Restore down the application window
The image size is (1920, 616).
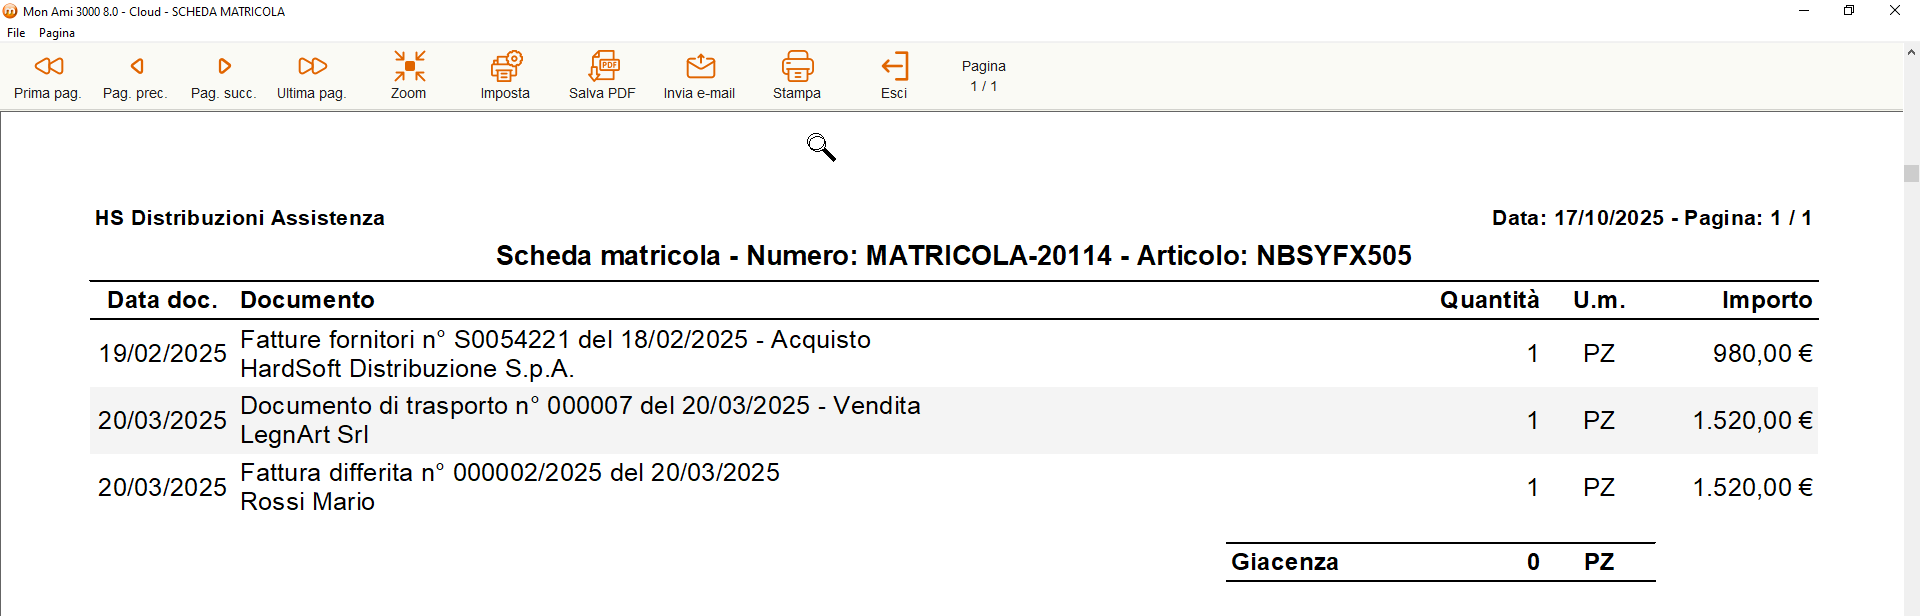[1849, 11]
